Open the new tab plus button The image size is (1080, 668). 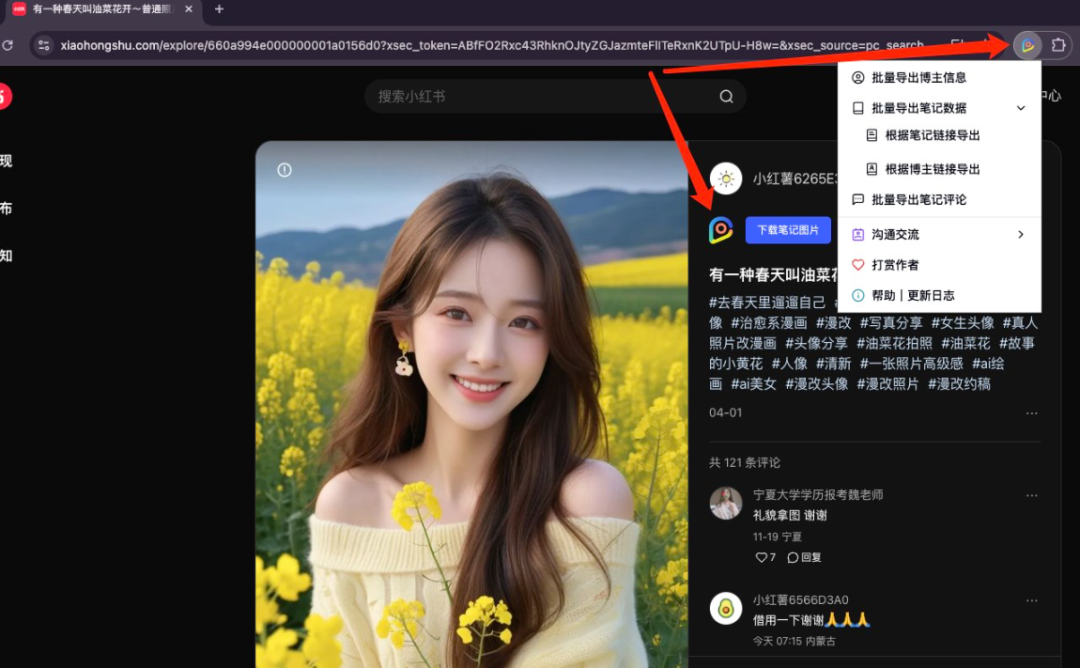pyautogui.click(x=219, y=9)
